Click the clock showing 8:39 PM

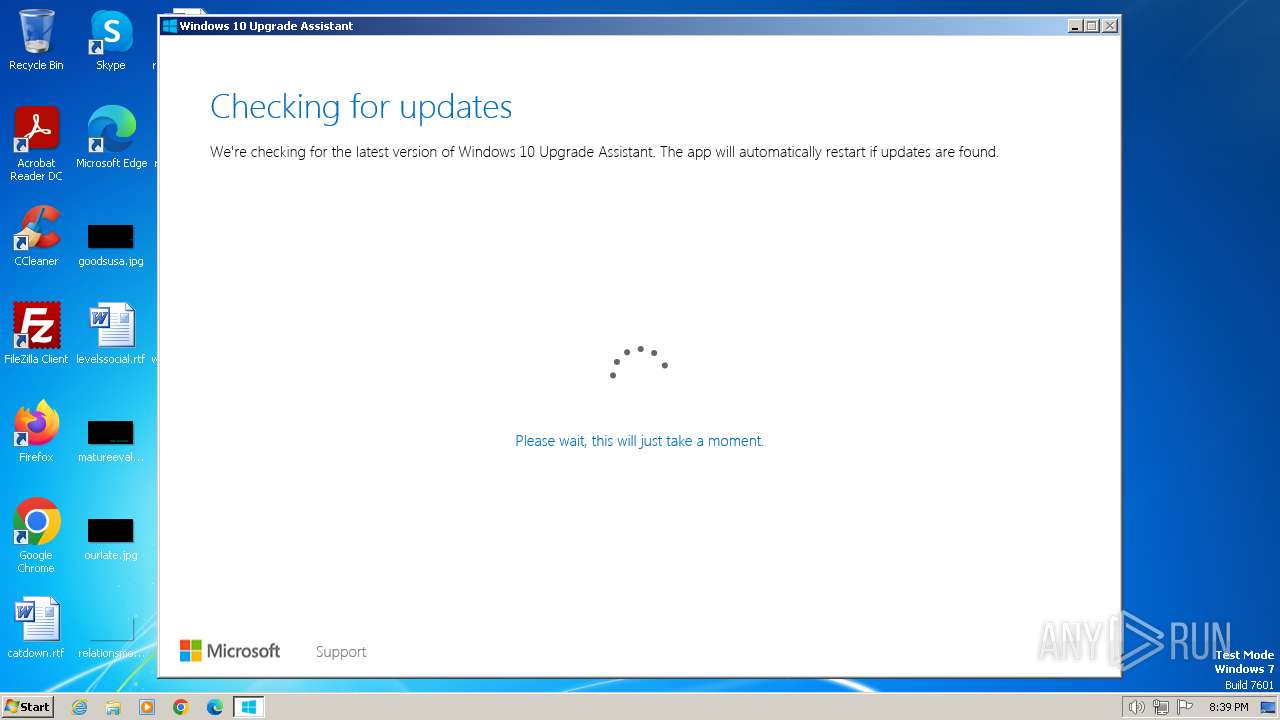coord(1228,707)
